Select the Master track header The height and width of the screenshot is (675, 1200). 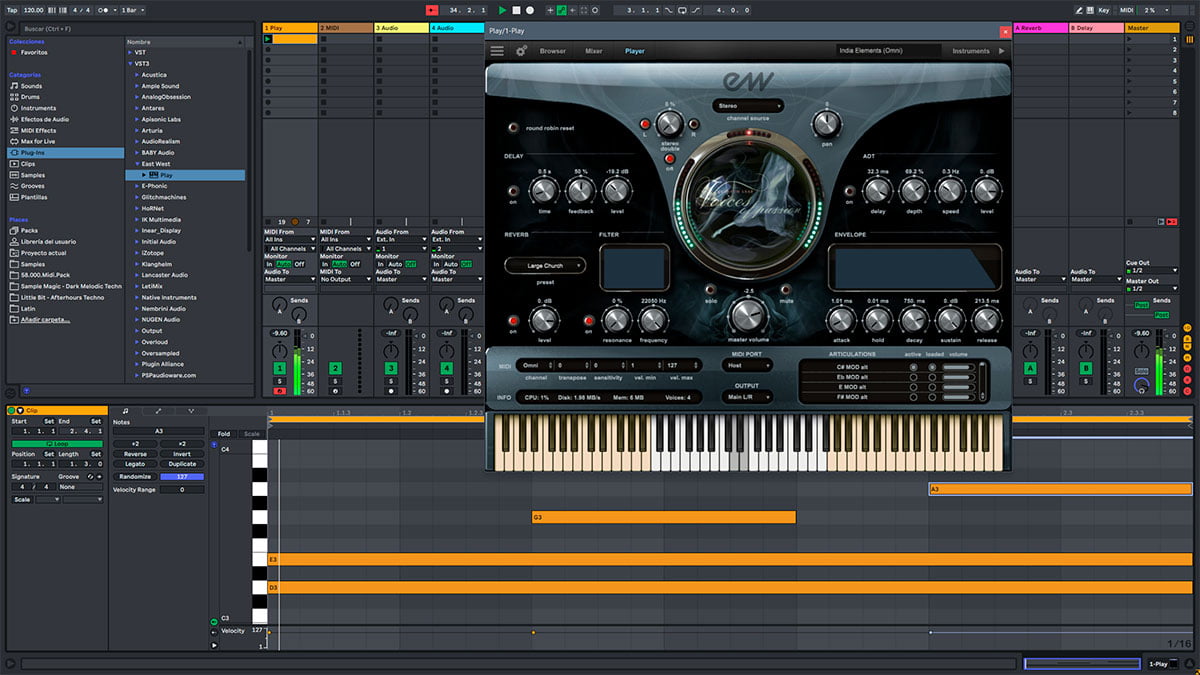point(1152,28)
